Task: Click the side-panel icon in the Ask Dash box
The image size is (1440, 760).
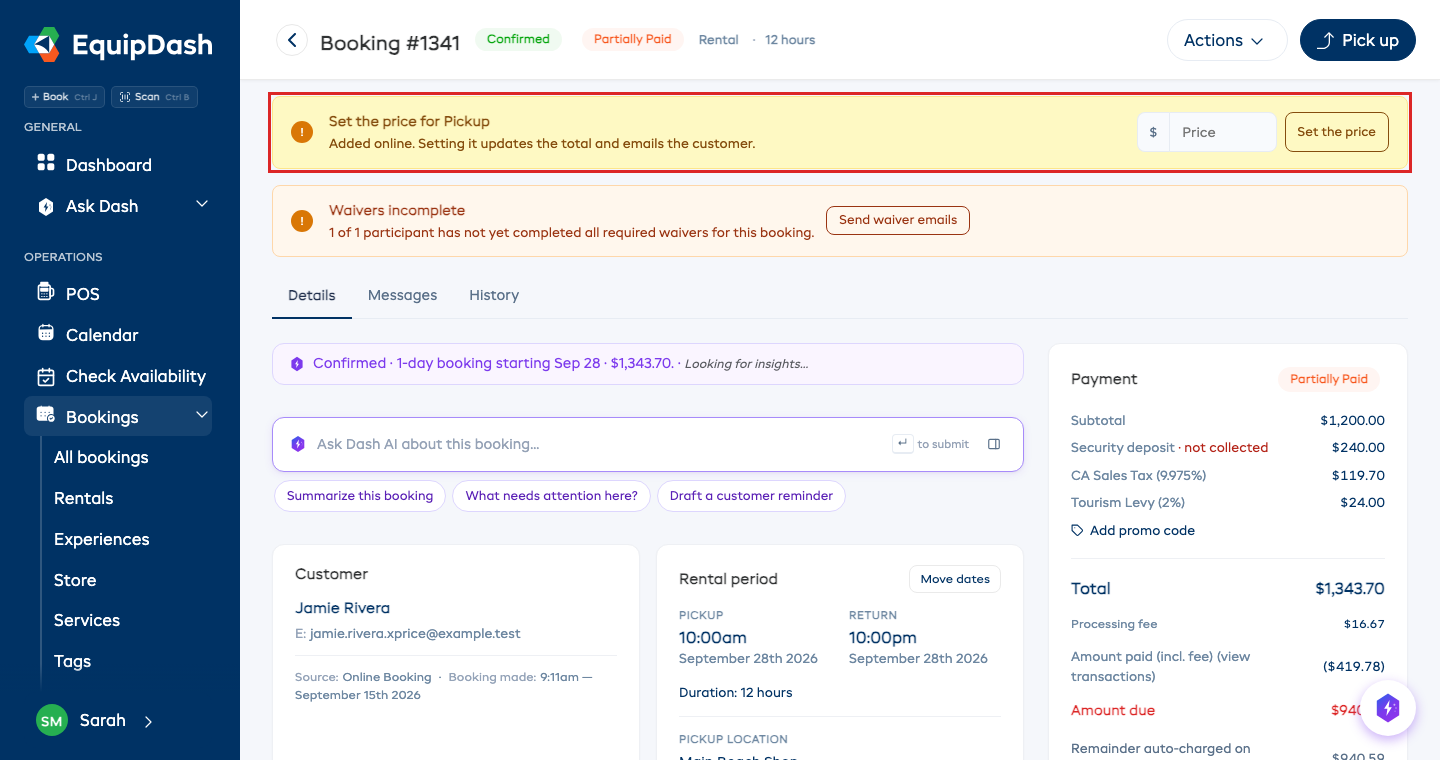Action: point(994,444)
